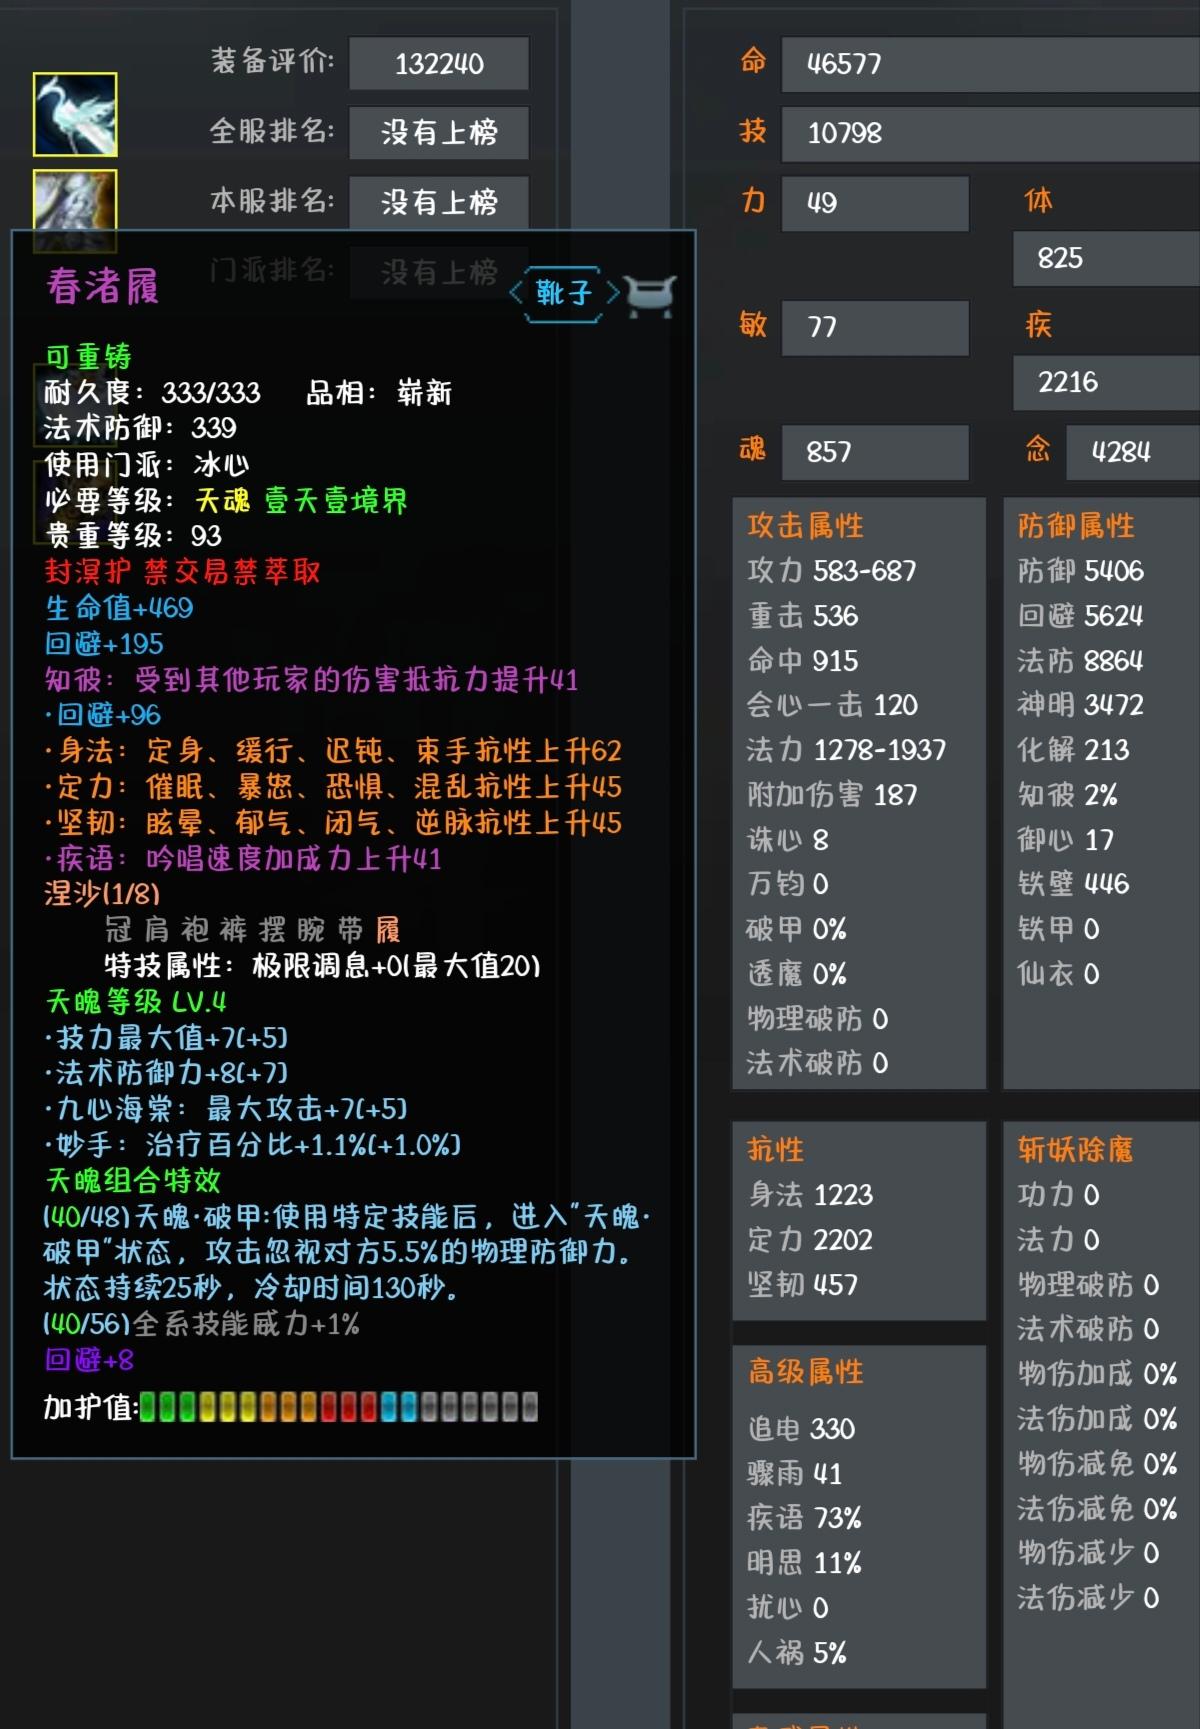Click the 物伤加成 0% stat
The image size is (1200, 1729).
[x=1097, y=1374]
